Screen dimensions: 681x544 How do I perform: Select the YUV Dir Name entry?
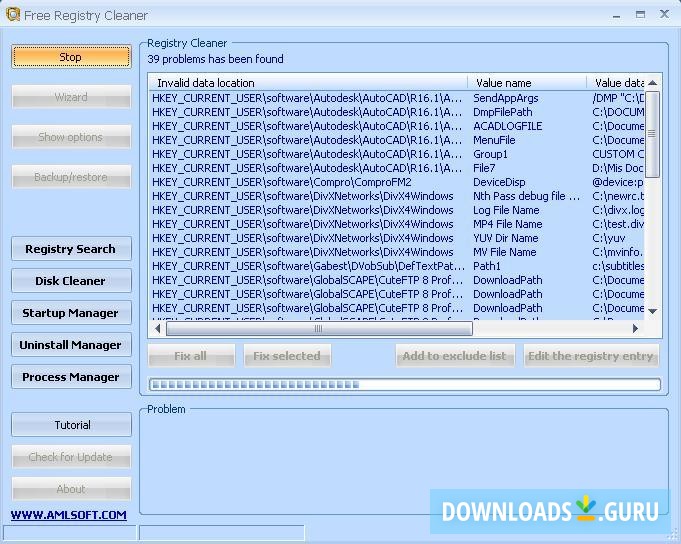397,238
